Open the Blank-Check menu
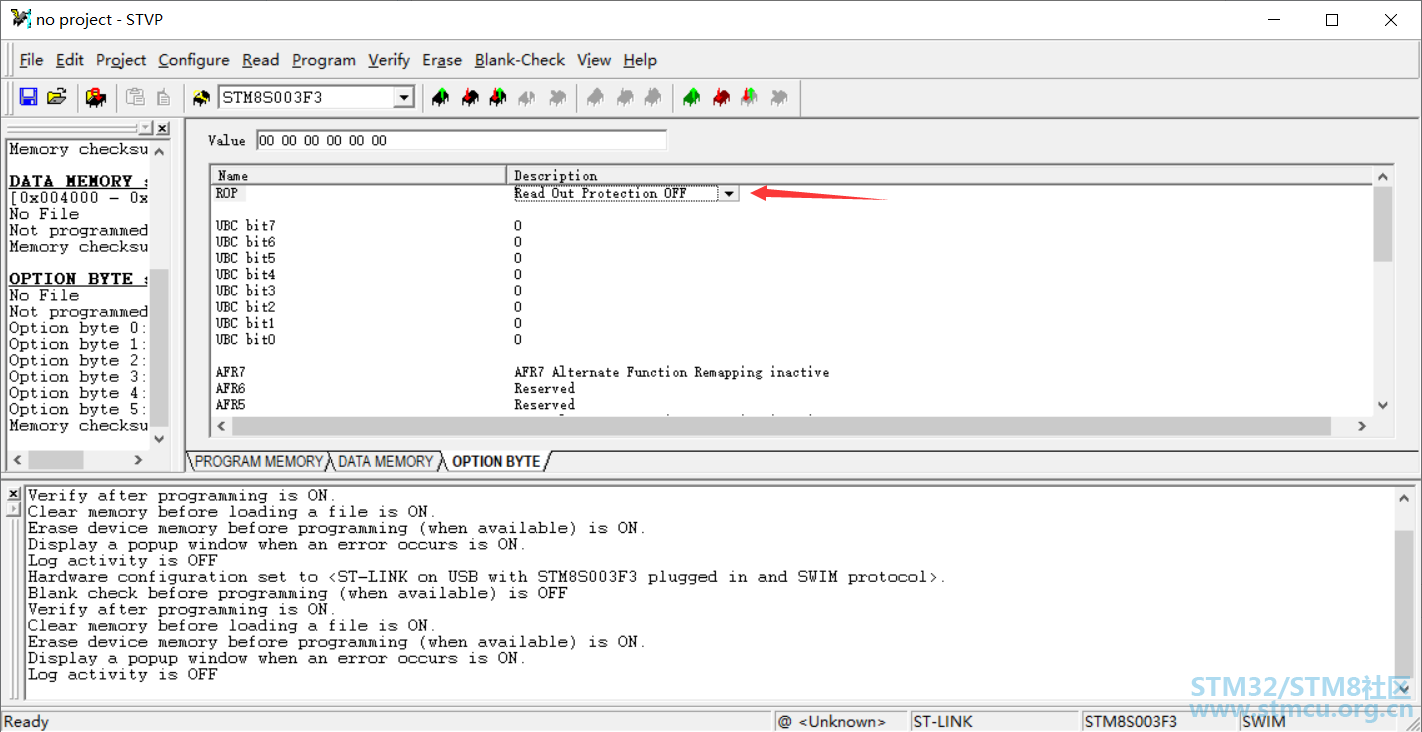1422x732 pixels. tap(520, 60)
